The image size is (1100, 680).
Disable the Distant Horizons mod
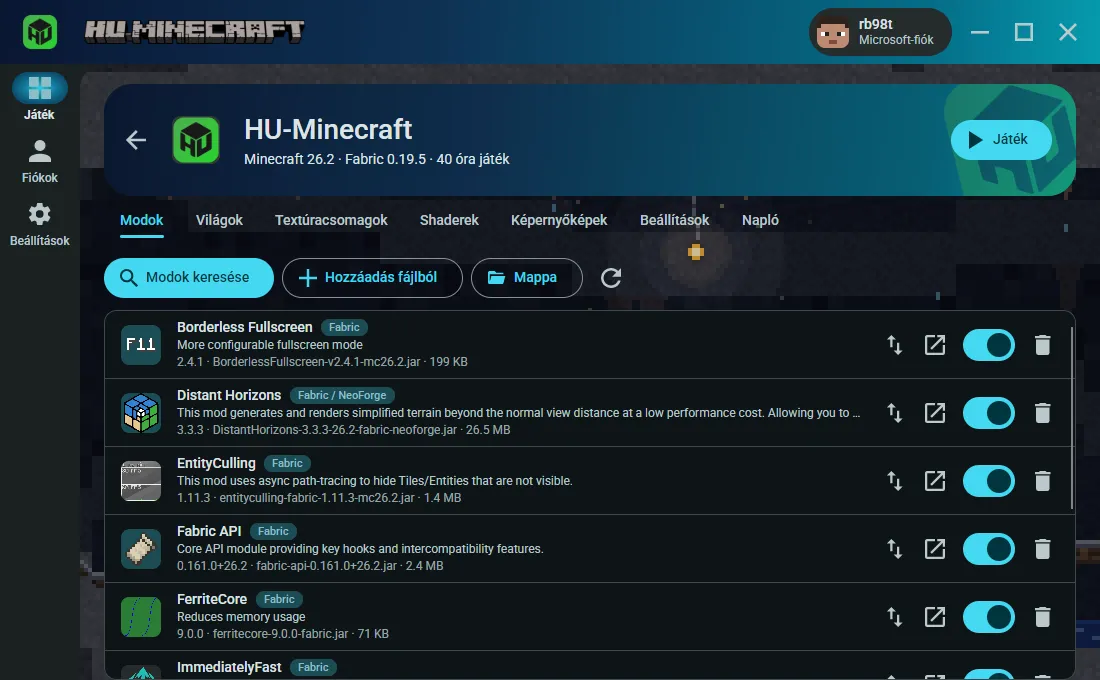(988, 413)
